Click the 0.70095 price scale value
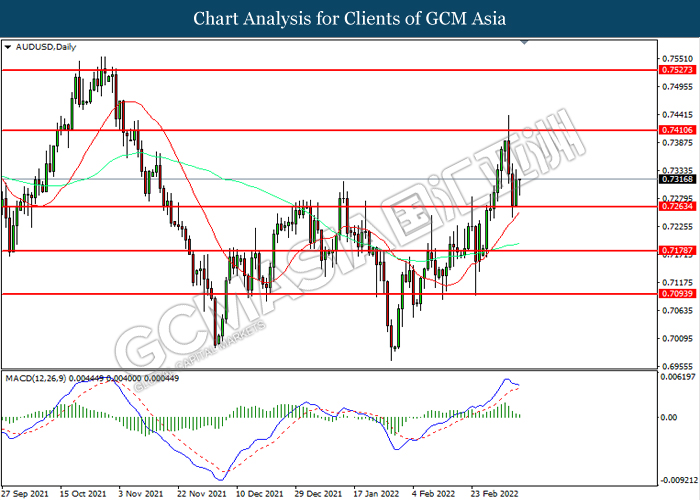Viewport: 700px width, 500px height. click(x=678, y=338)
